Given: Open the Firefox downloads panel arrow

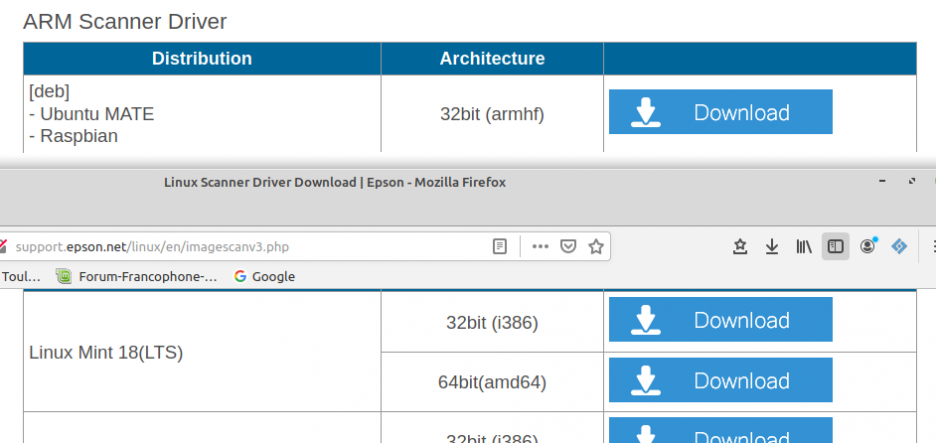Looking at the screenshot, I should pos(772,246).
